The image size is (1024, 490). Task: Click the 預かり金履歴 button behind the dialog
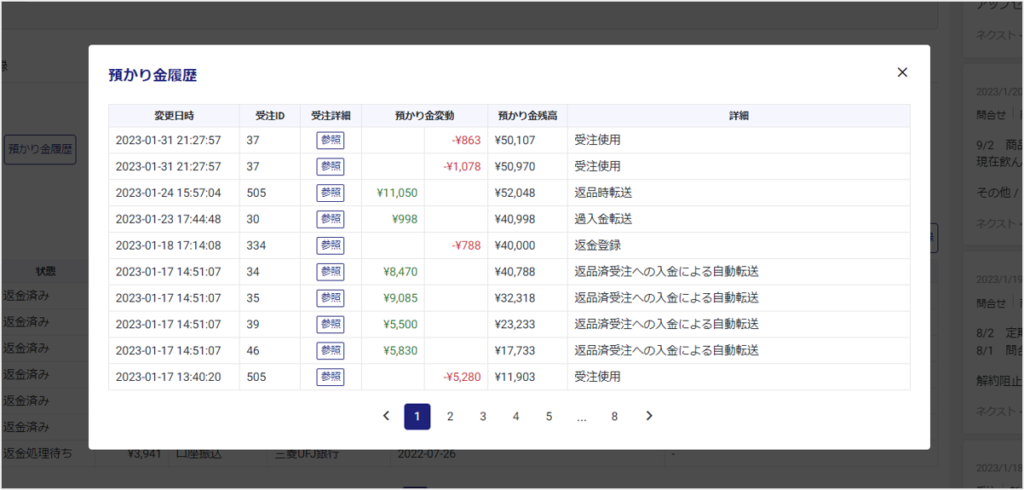(40, 150)
